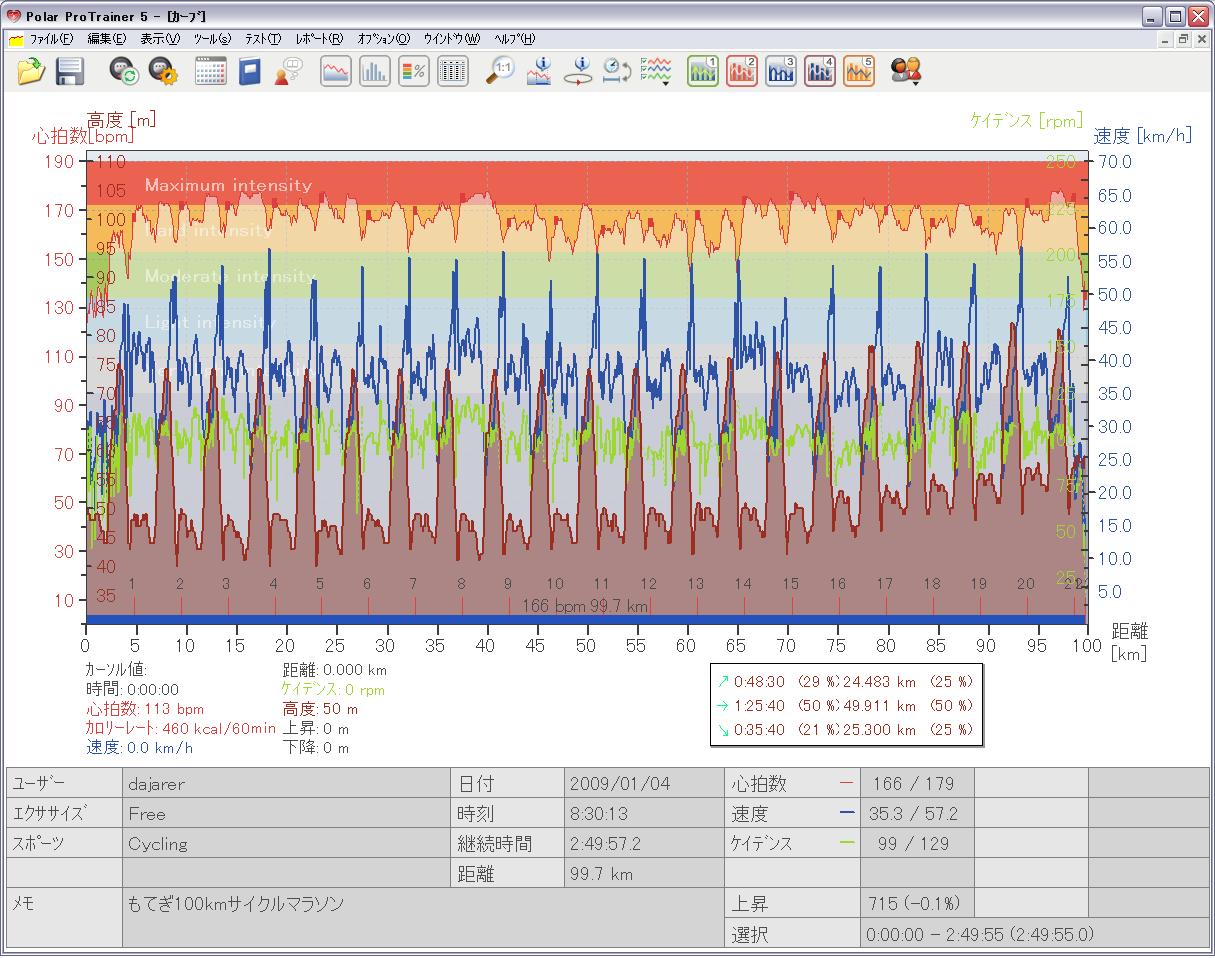Image resolution: width=1215 pixels, height=958 pixels.
Task: Click the ケイデンス [rpm] axis title
Action: coord(1026,120)
